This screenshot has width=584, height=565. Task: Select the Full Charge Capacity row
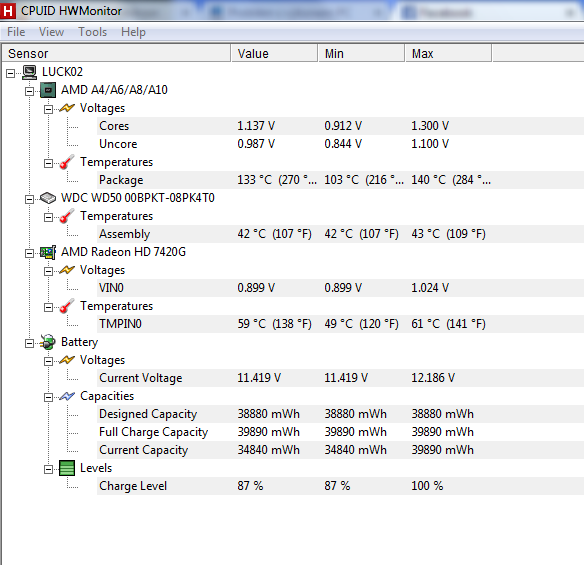coord(340,432)
